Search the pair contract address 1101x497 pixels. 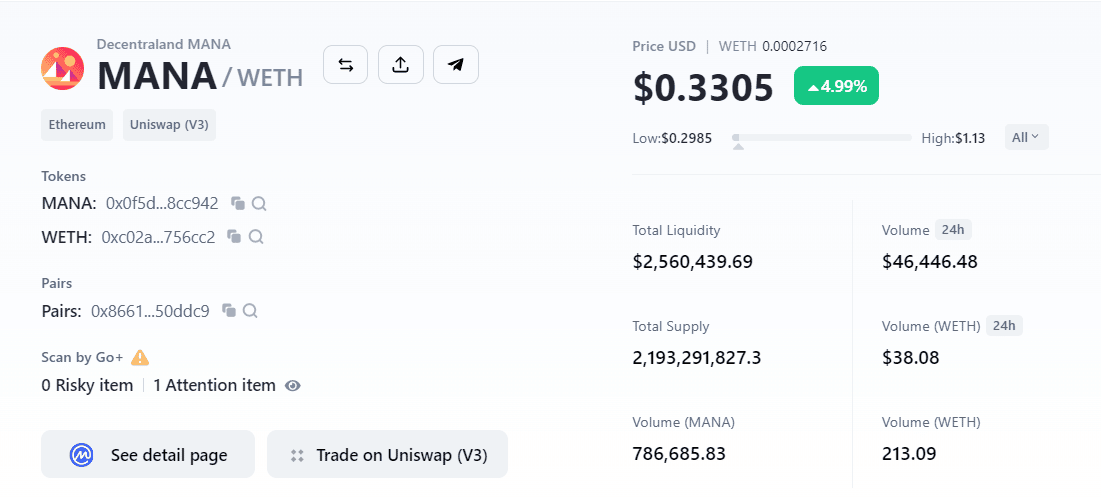click(x=250, y=310)
